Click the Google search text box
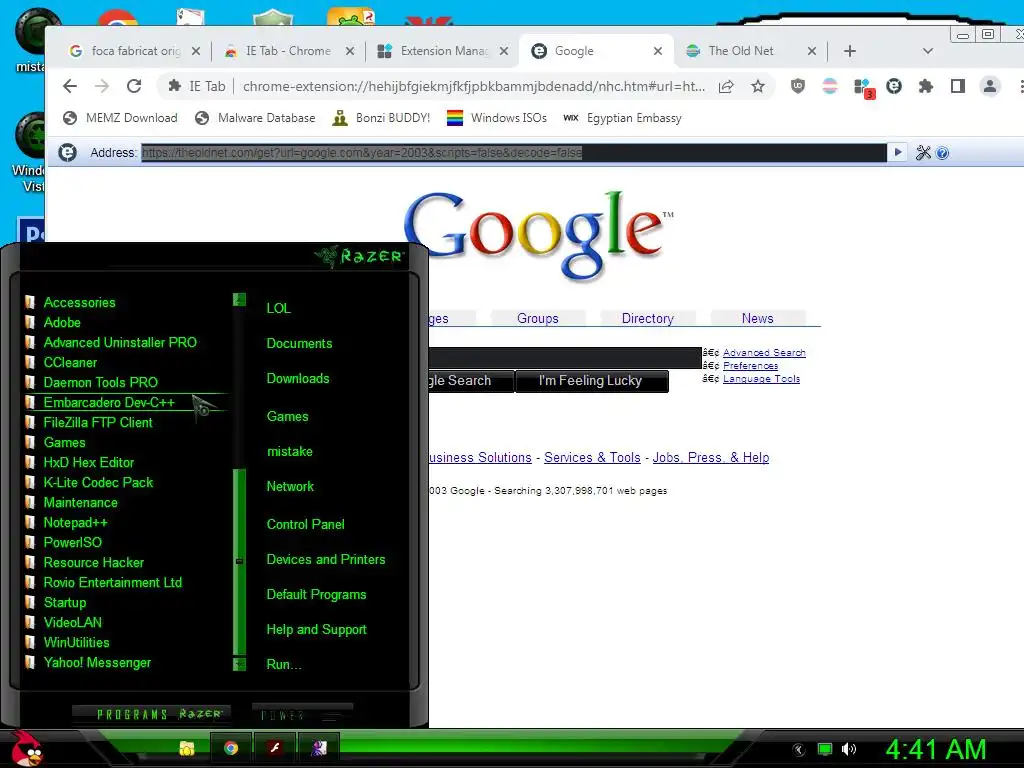 tap(565, 358)
